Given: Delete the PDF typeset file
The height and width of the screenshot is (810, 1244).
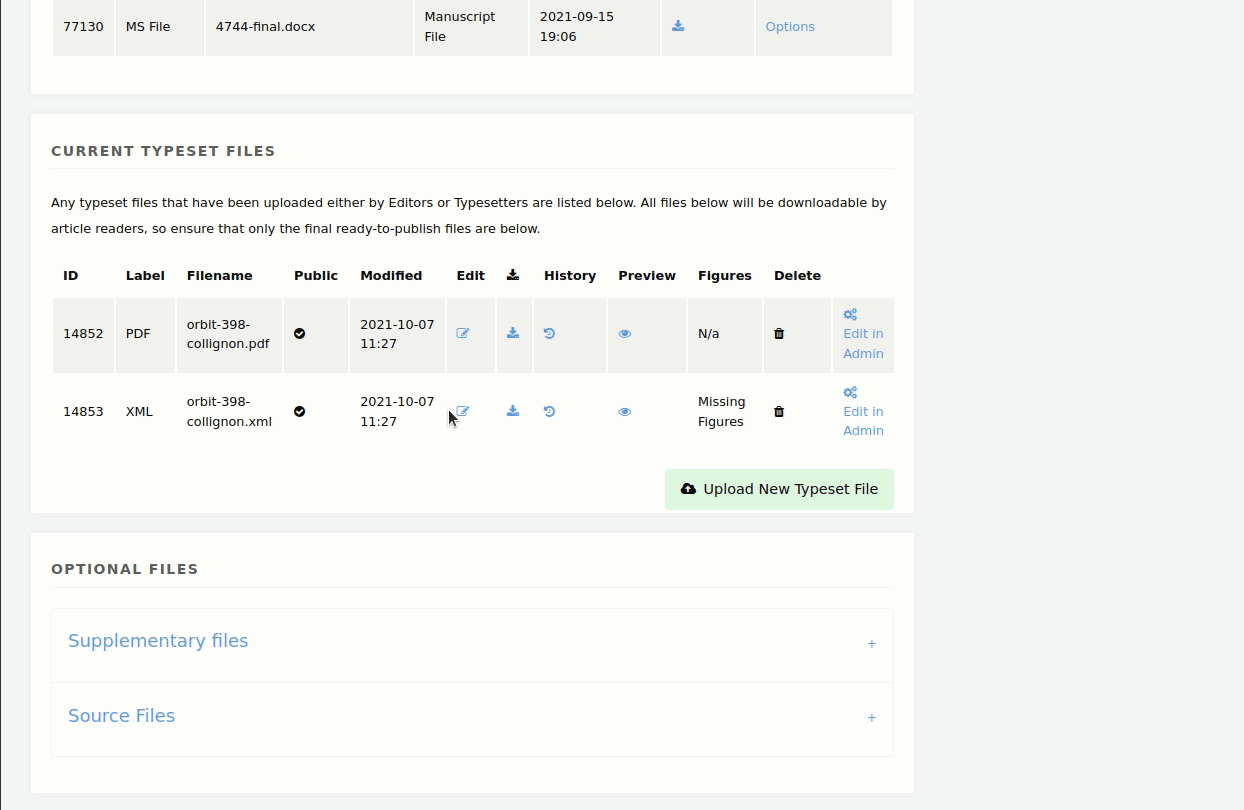Looking at the screenshot, I should point(779,334).
